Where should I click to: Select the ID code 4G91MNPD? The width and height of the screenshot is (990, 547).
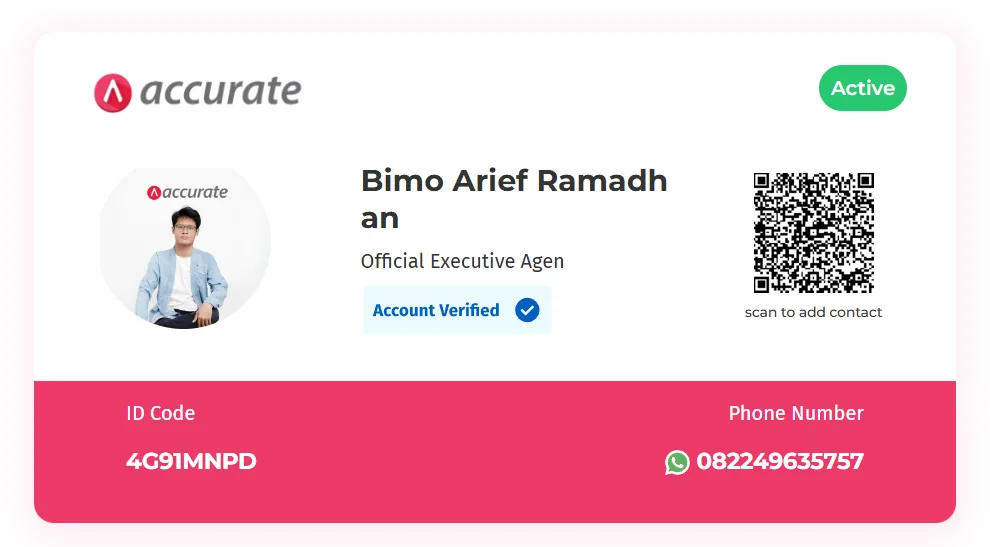pyautogui.click(x=191, y=461)
